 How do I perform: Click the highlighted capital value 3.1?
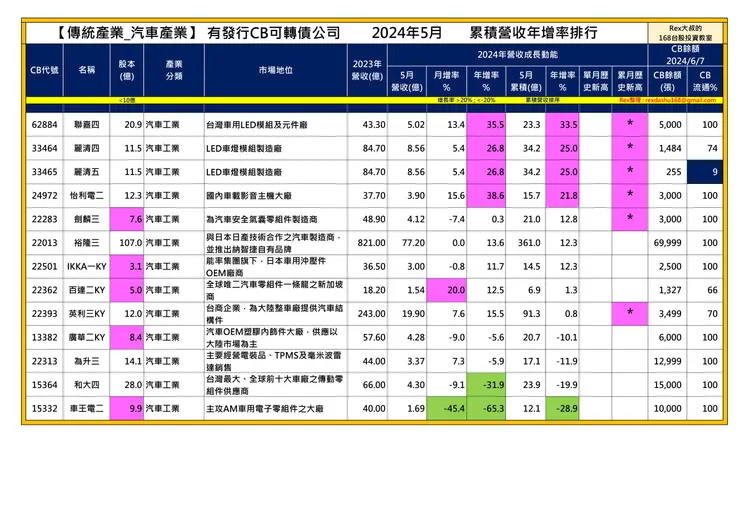click(126, 266)
